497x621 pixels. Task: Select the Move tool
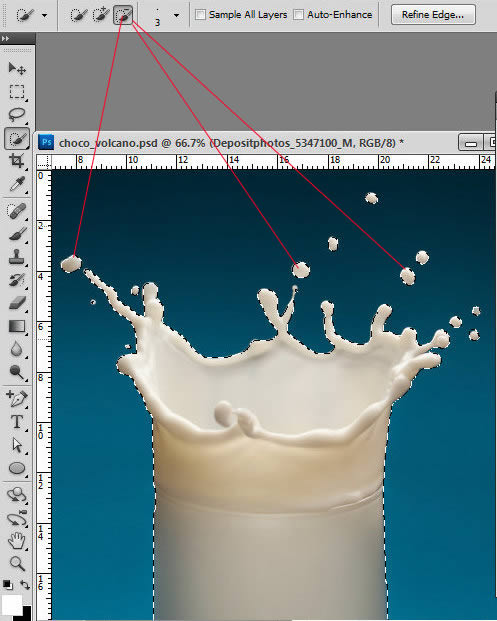(x=17, y=69)
